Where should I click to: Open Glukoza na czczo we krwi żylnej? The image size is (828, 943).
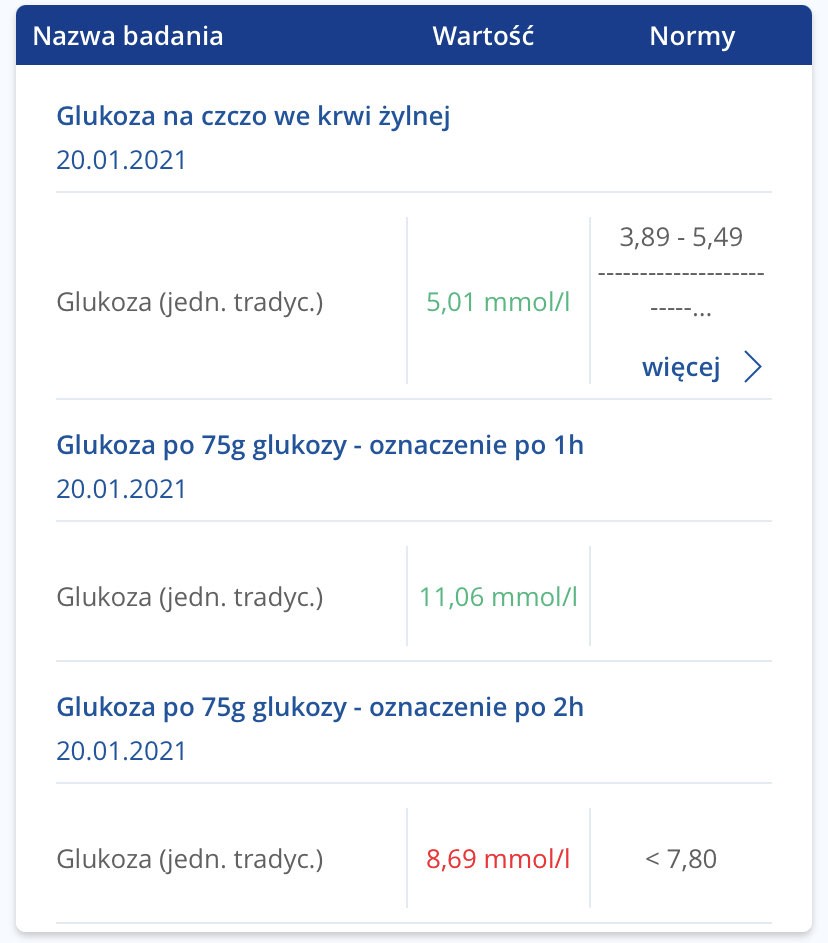[x=254, y=117]
